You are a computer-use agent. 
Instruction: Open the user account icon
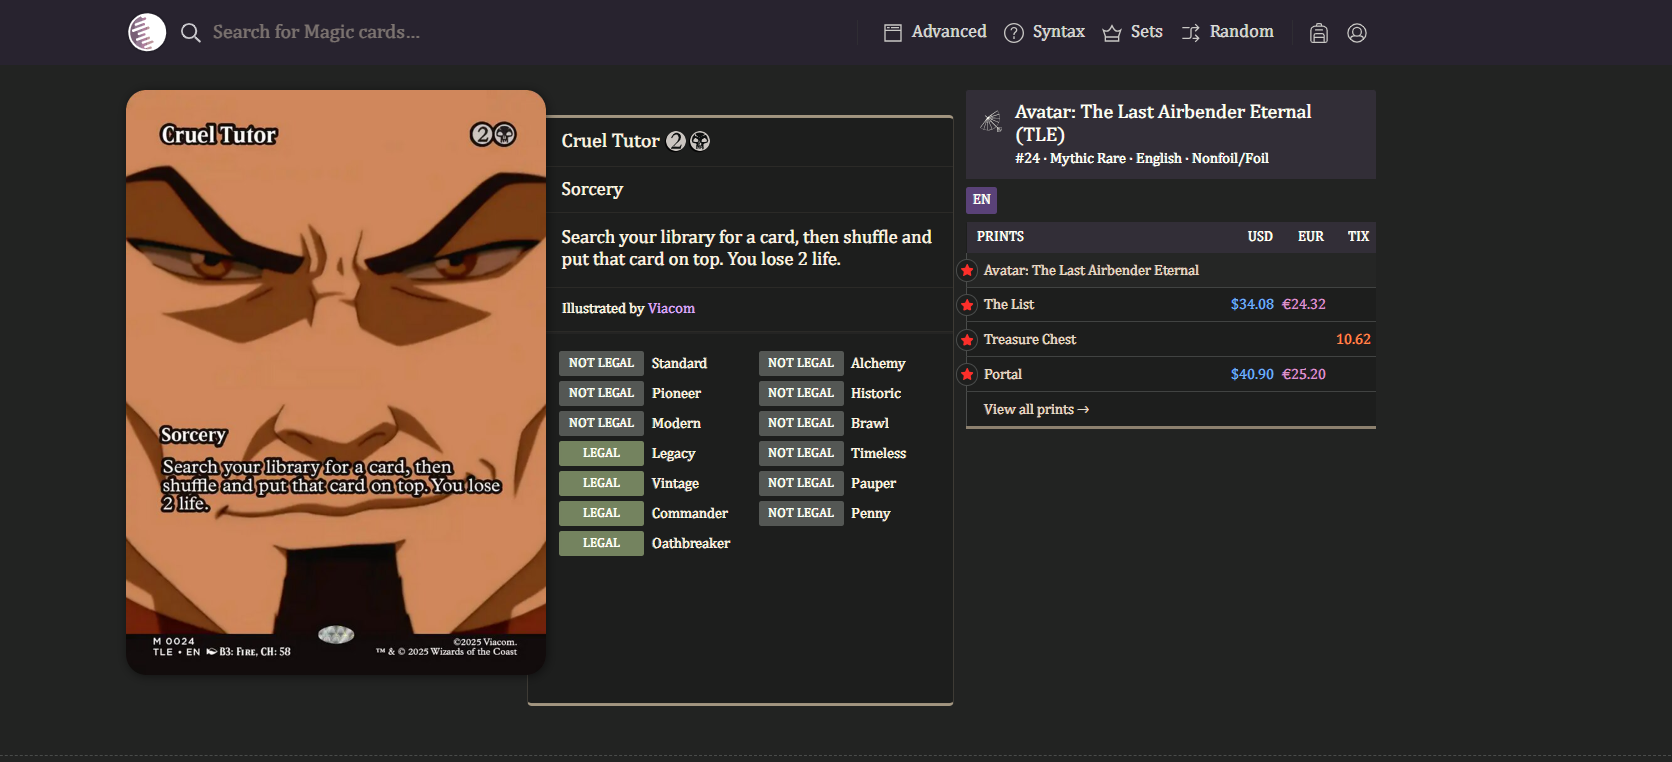[x=1357, y=33]
